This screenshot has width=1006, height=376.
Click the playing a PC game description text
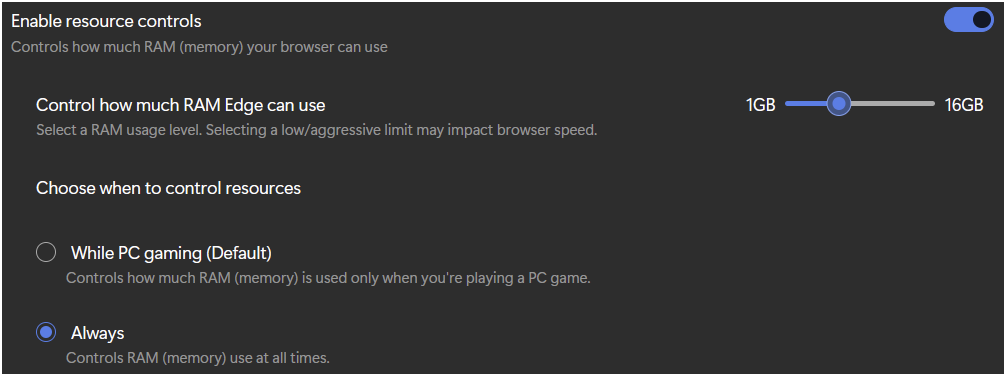pos(328,278)
